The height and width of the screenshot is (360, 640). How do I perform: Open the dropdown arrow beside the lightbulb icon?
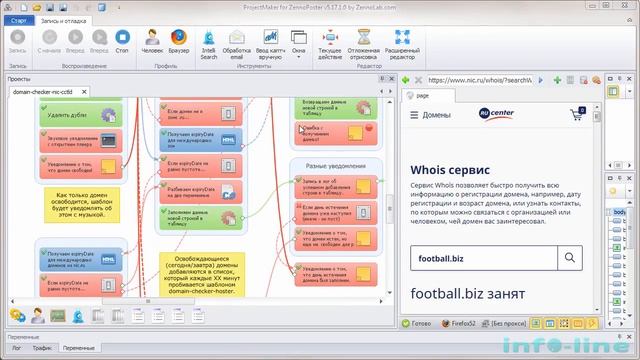(629, 191)
